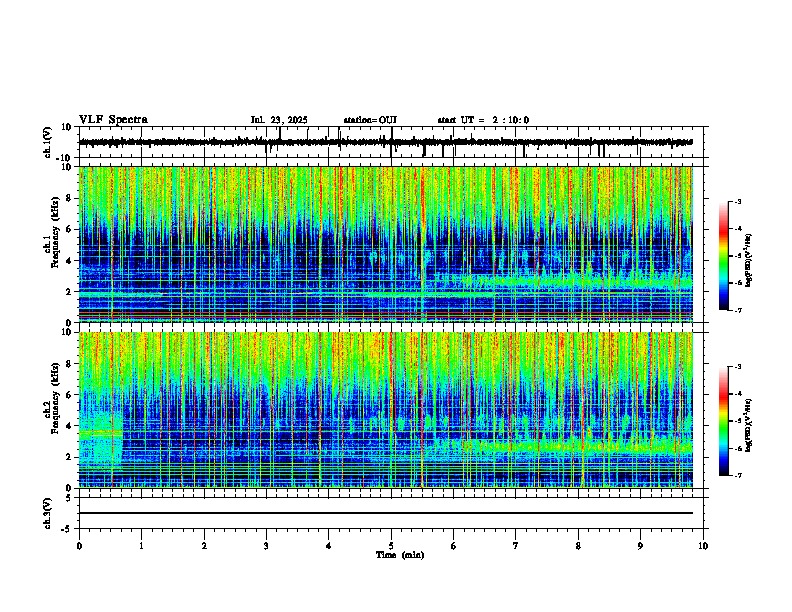Click the ch.2 spectrogram color scale bar
Viewport: 792px width, 612px height.
[x=723, y=421]
